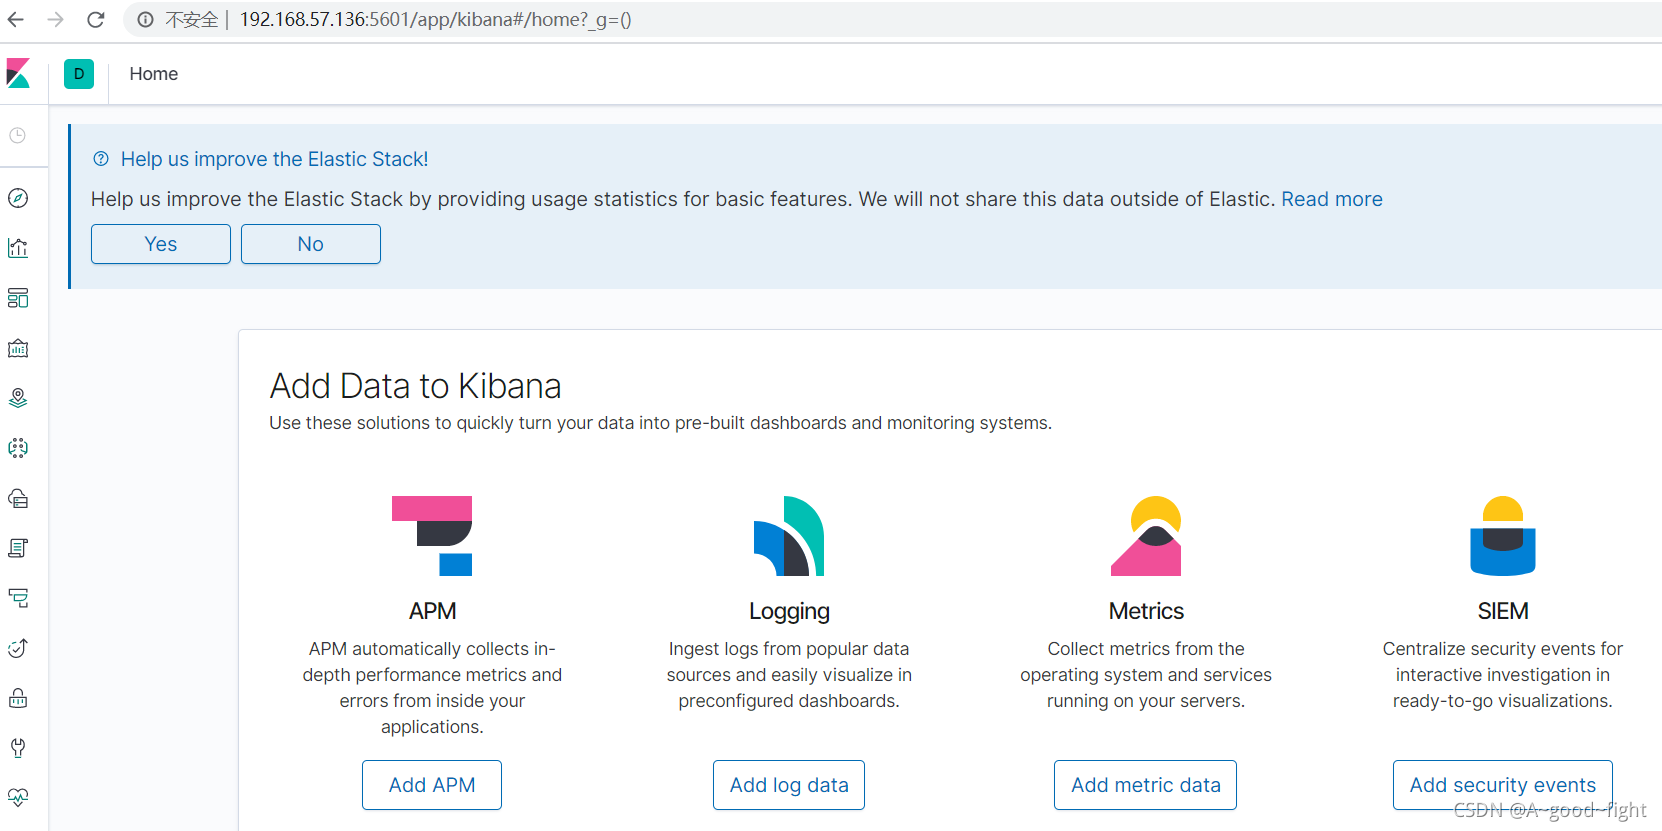
Task: Open Maps from the sidebar
Action: click(x=18, y=398)
